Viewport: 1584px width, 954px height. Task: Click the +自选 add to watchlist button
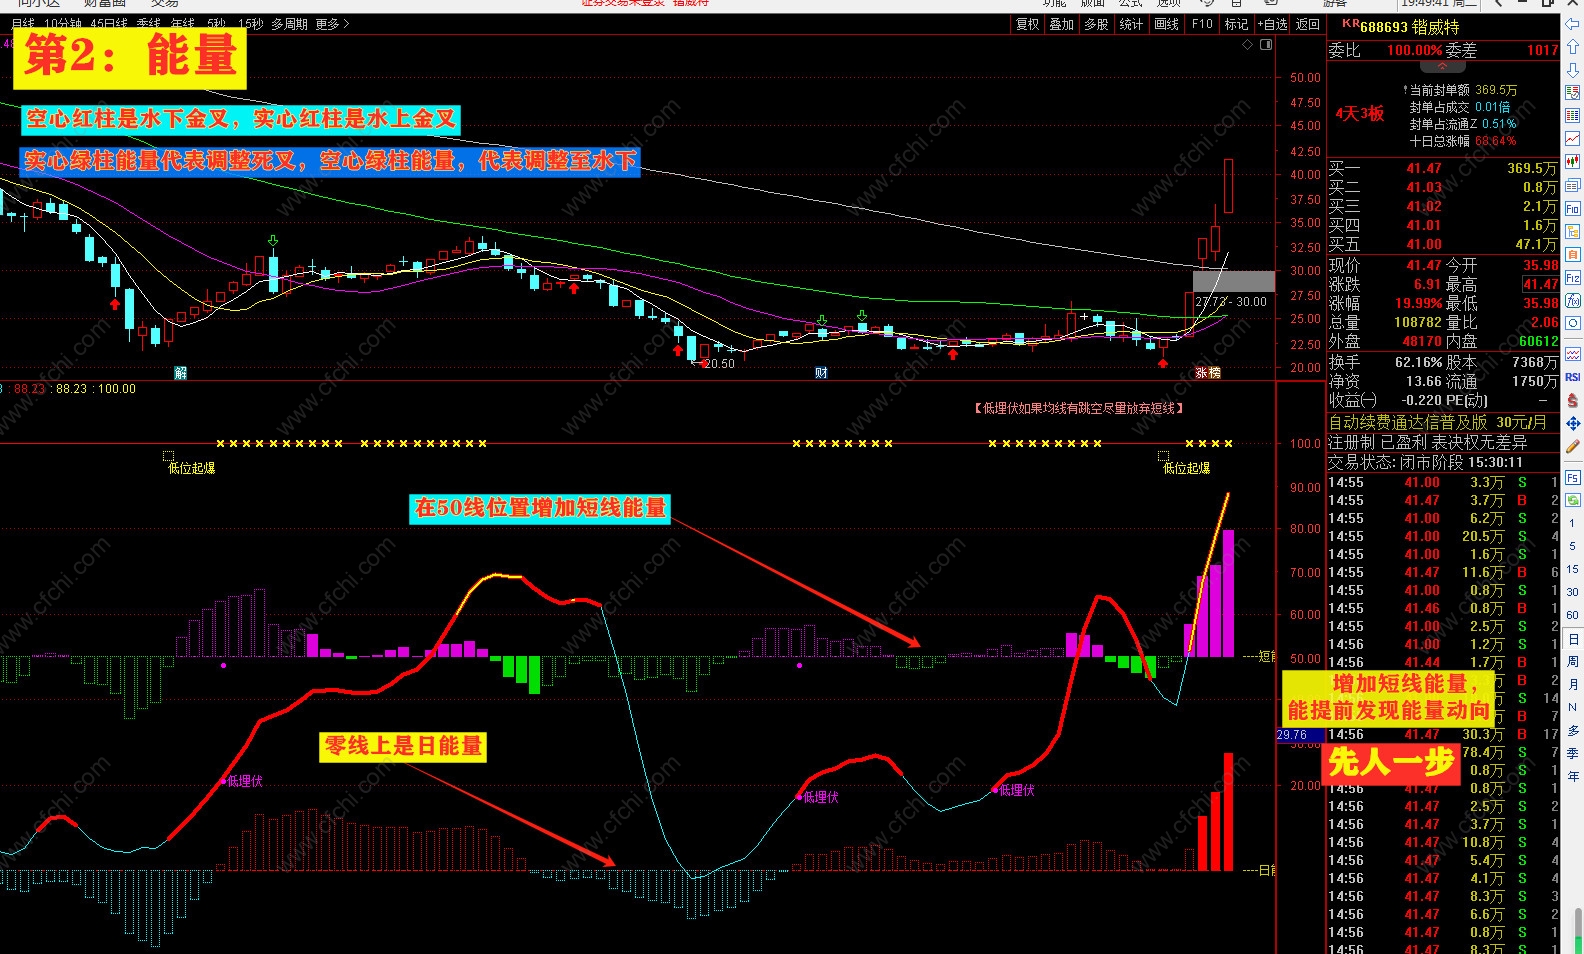coord(1272,24)
